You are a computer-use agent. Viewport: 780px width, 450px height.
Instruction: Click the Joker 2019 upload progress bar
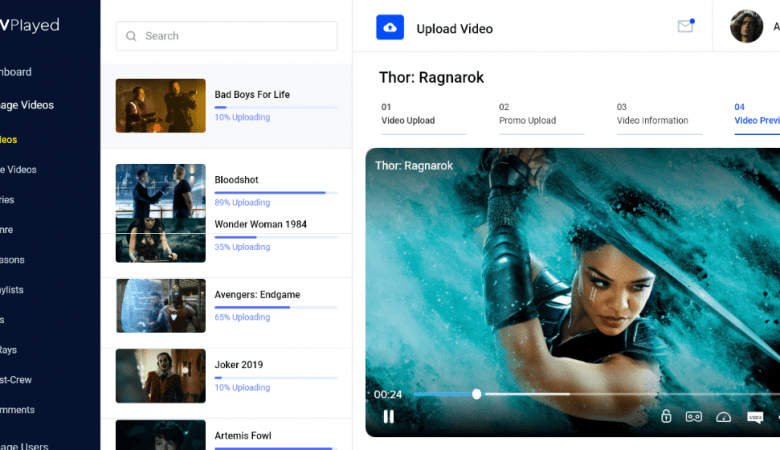[276, 378]
